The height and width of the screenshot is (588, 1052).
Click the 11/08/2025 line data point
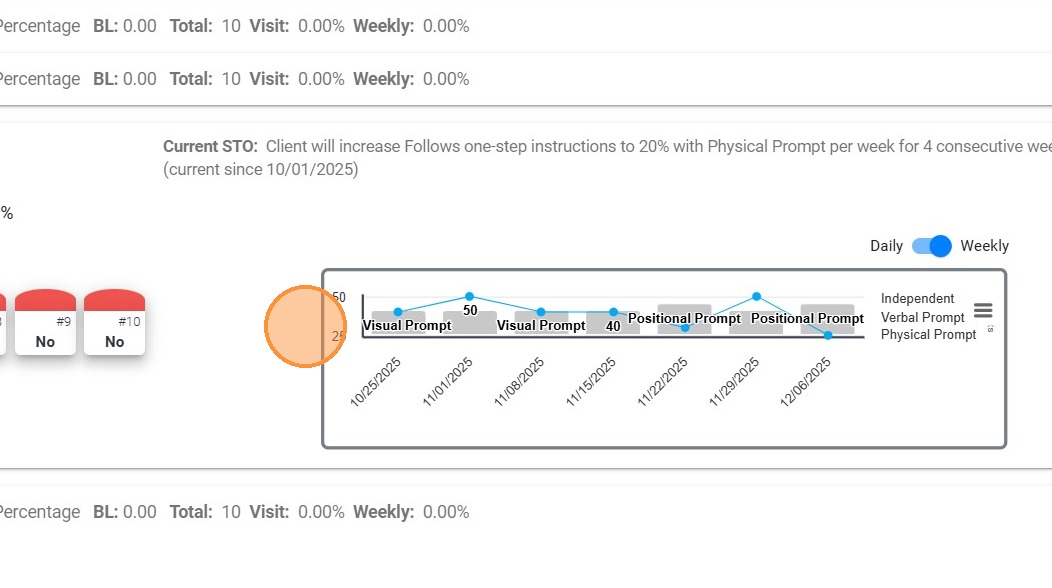[x=541, y=313]
